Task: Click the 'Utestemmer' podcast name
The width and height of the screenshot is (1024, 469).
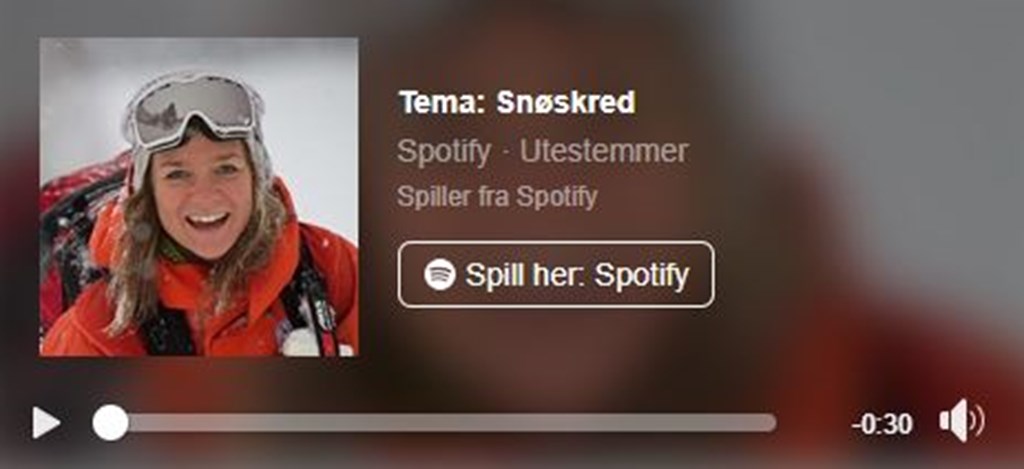Action: 603,152
